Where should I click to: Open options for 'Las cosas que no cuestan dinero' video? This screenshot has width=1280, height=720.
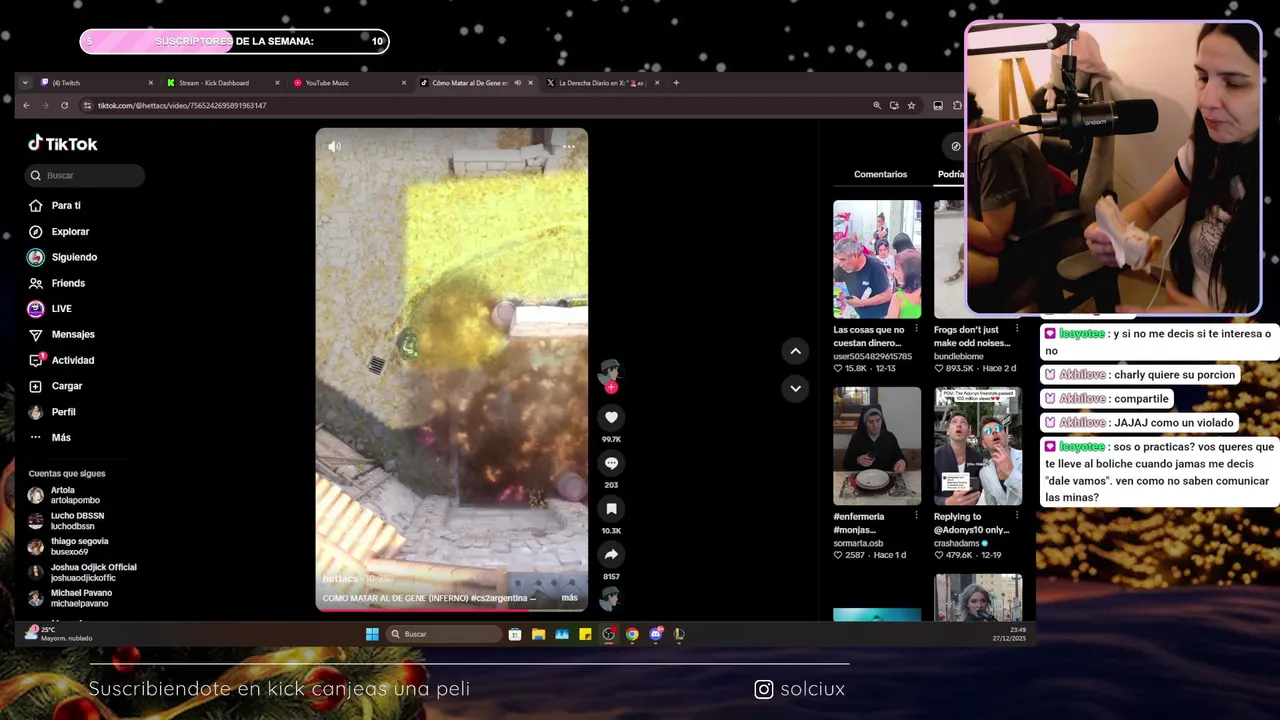[x=916, y=329]
